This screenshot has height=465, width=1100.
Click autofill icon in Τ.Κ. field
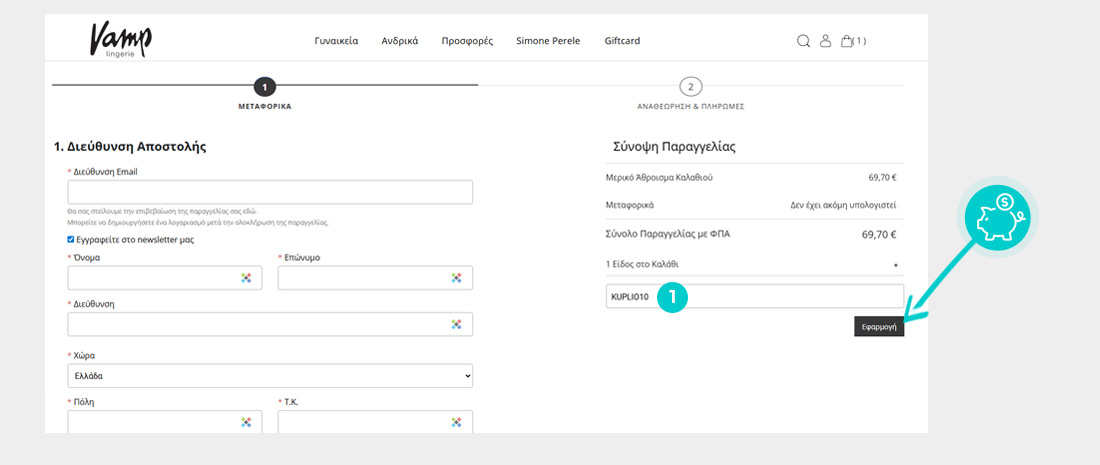tap(456, 422)
